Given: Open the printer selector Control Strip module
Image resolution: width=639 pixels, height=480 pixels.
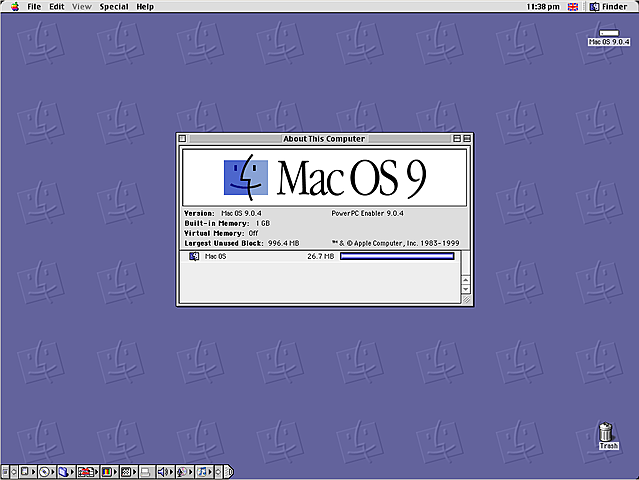Looking at the screenshot, I should pyautogui.click(x=147, y=472).
